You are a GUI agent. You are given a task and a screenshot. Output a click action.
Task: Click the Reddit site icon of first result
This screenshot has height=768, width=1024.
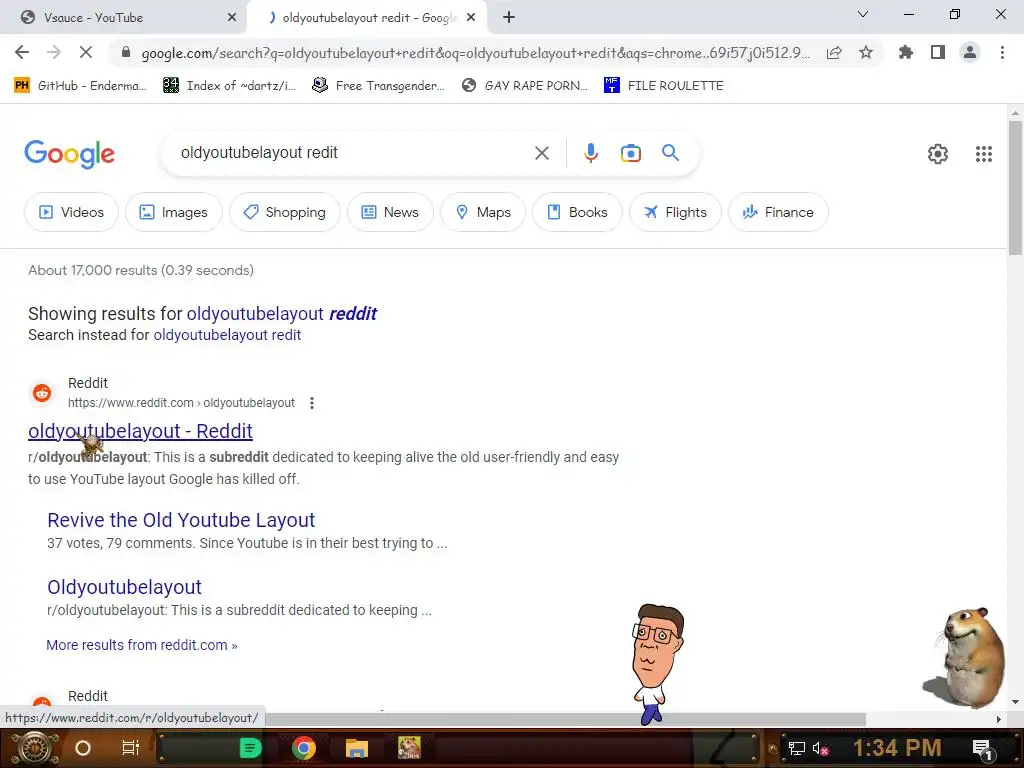point(42,392)
